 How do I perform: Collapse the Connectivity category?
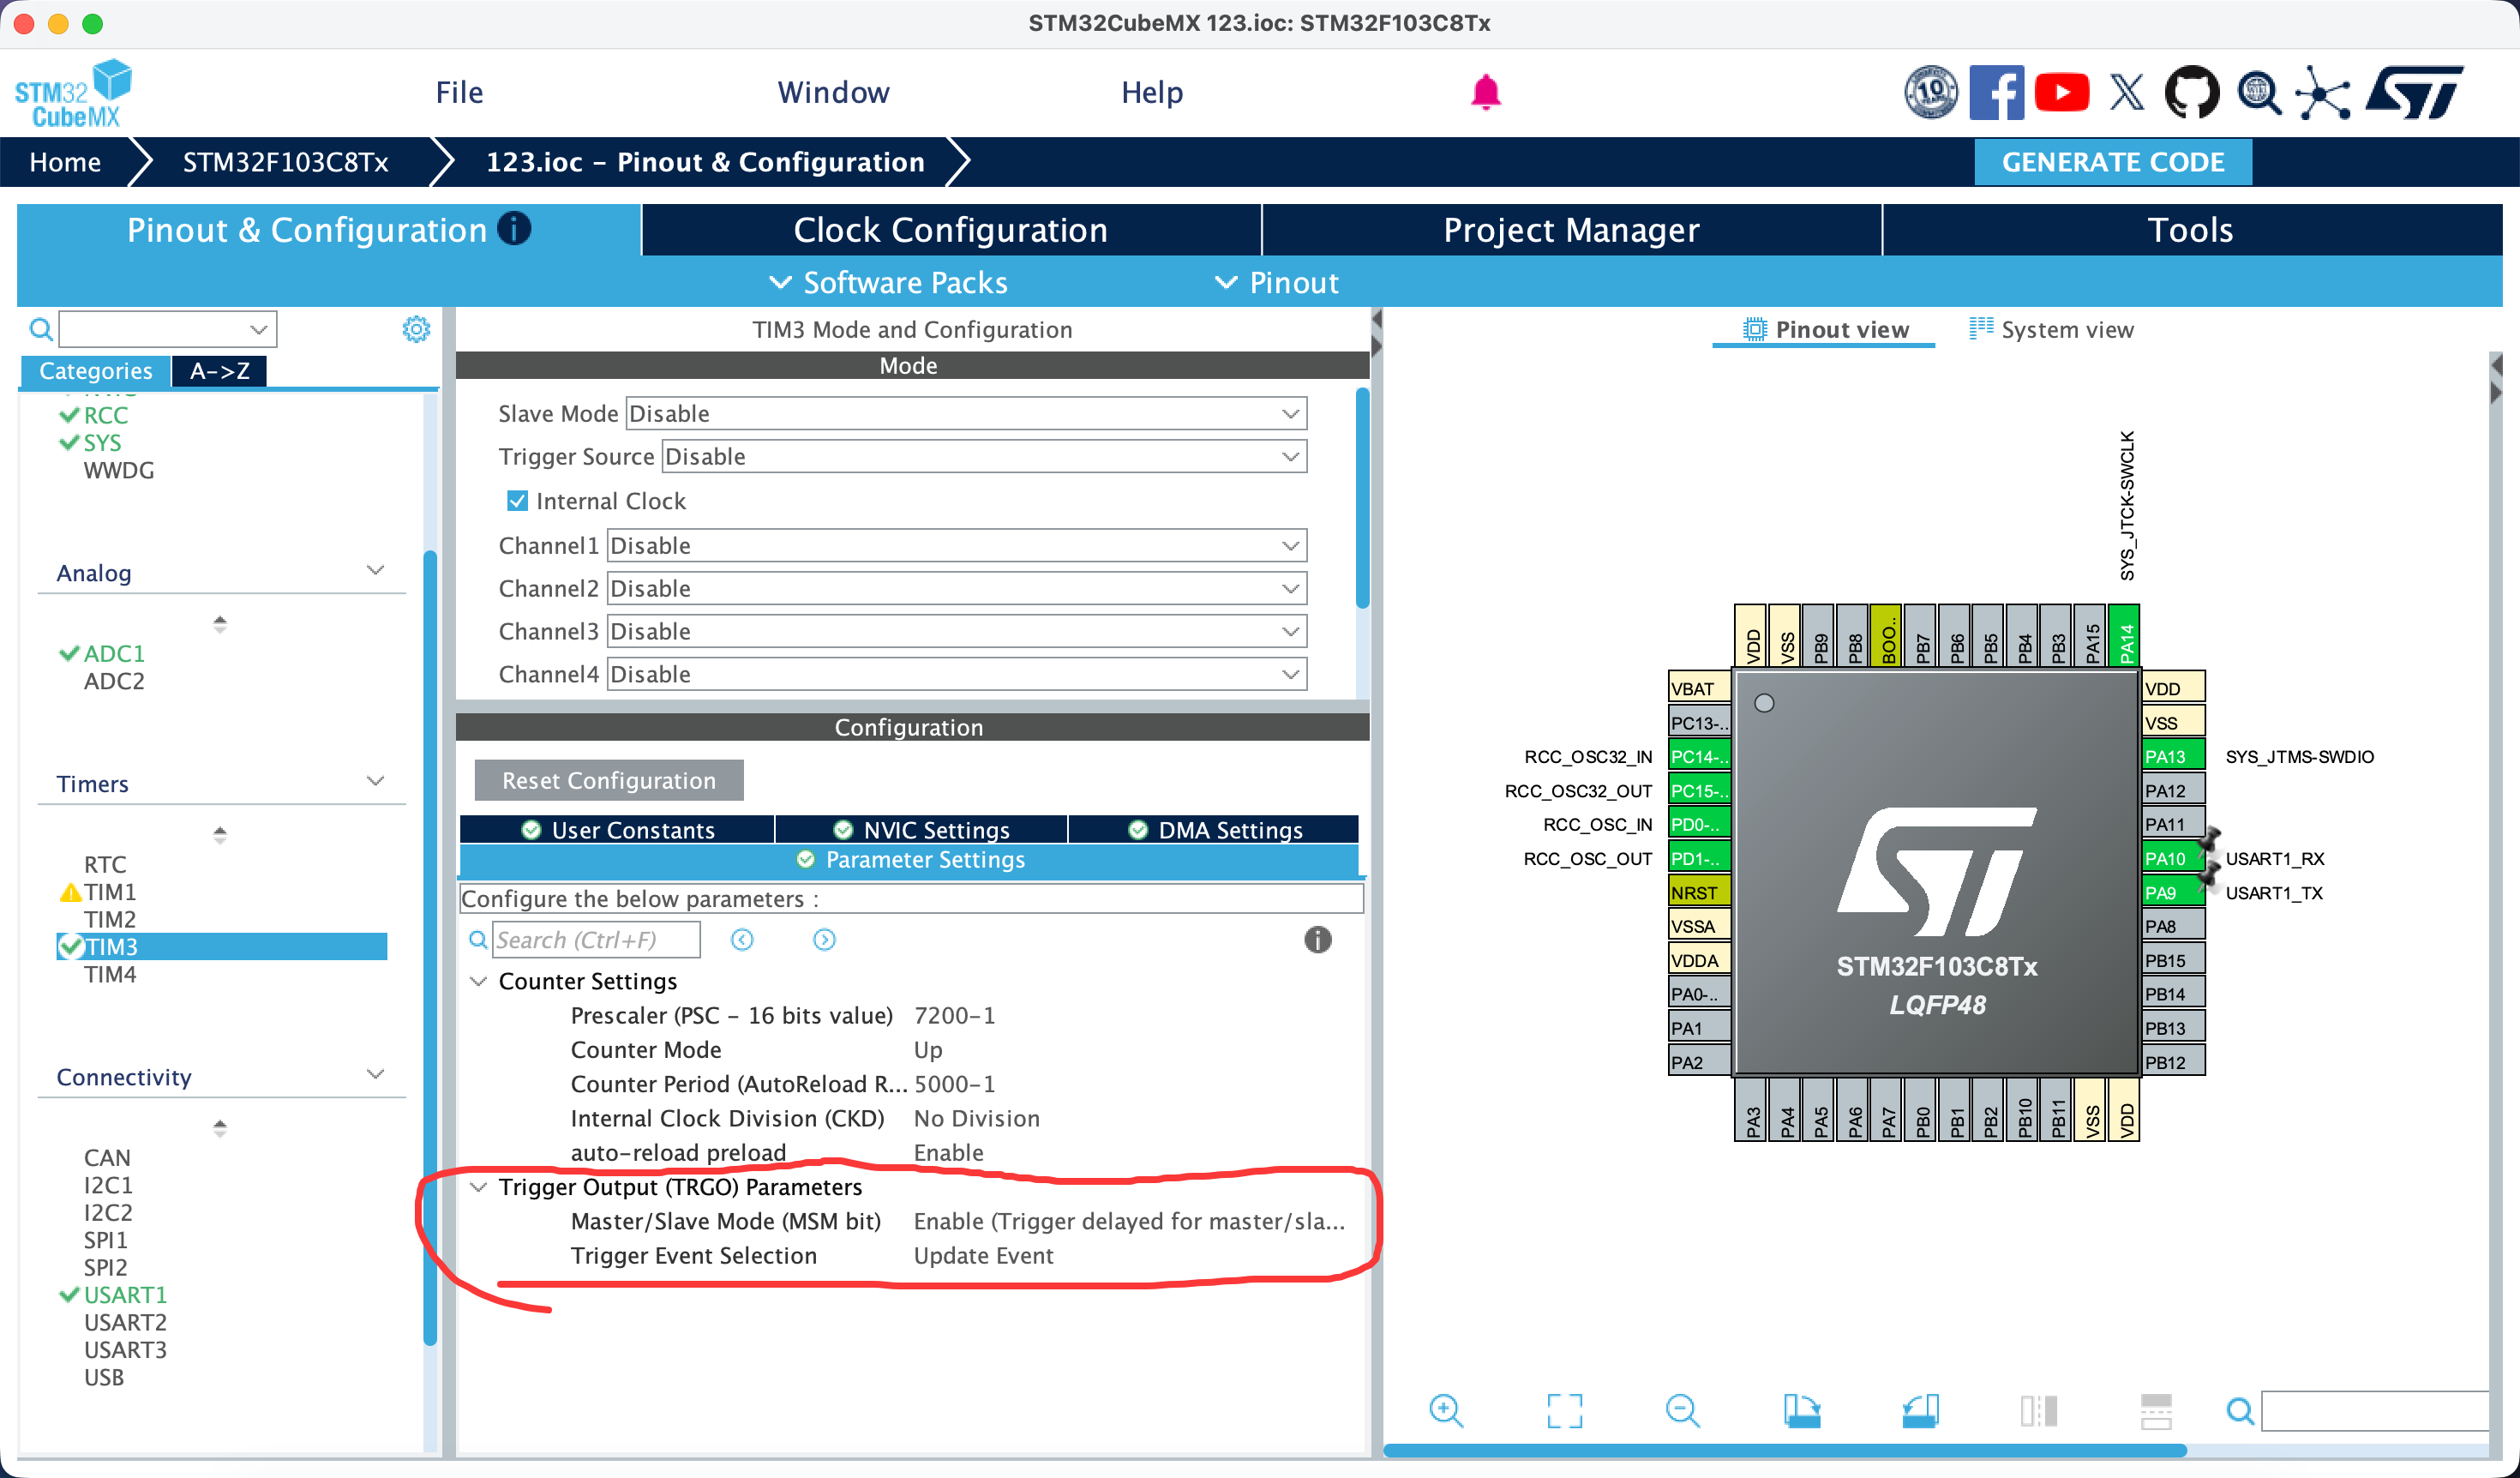(376, 1074)
